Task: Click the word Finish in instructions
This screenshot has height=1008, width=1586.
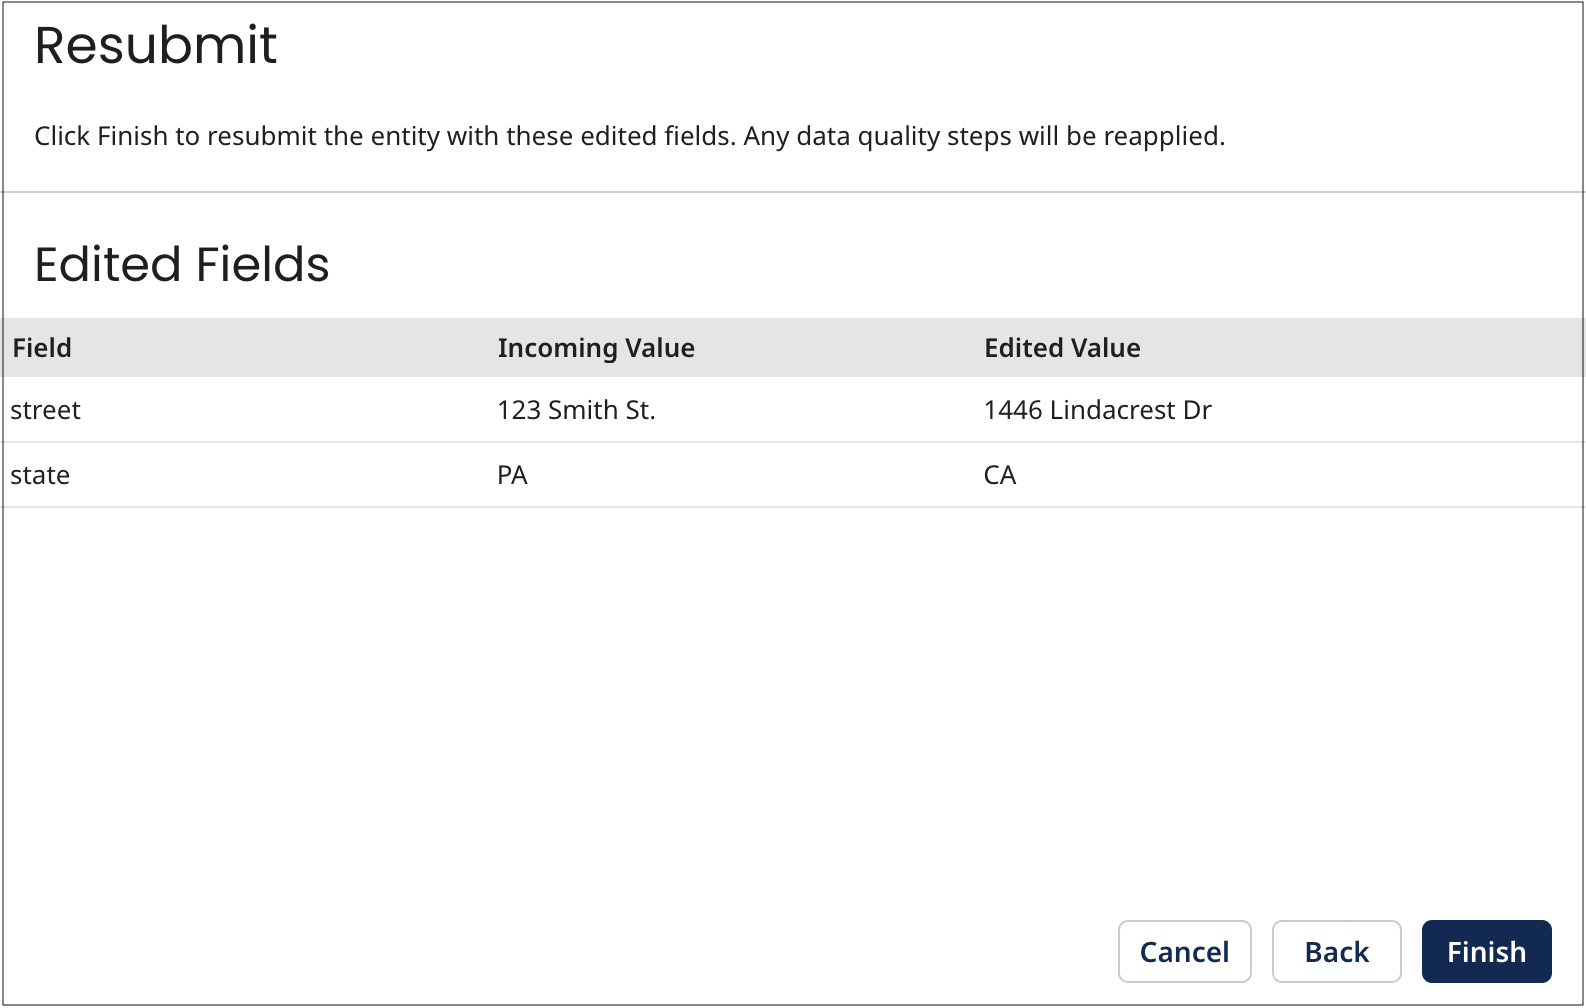Action: (x=132, y=136)
